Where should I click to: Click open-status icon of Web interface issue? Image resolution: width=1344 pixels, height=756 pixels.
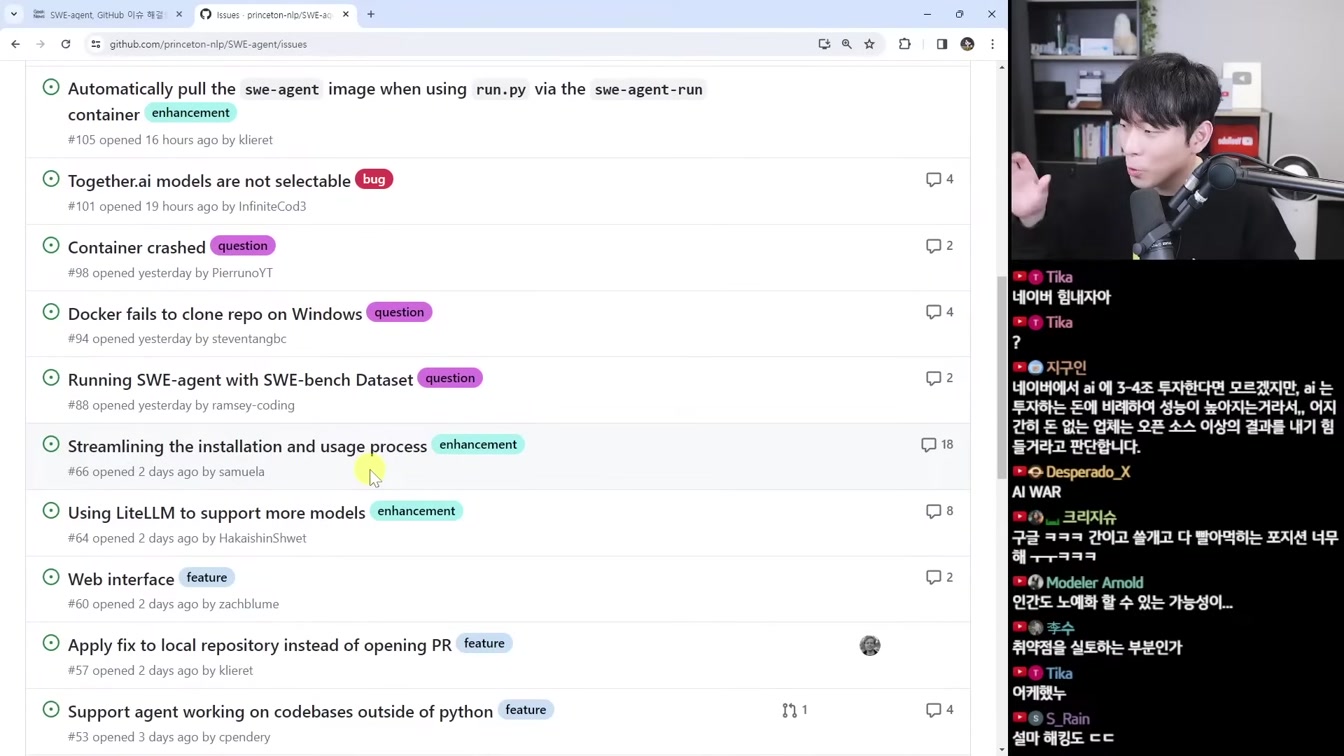point(51,577)
